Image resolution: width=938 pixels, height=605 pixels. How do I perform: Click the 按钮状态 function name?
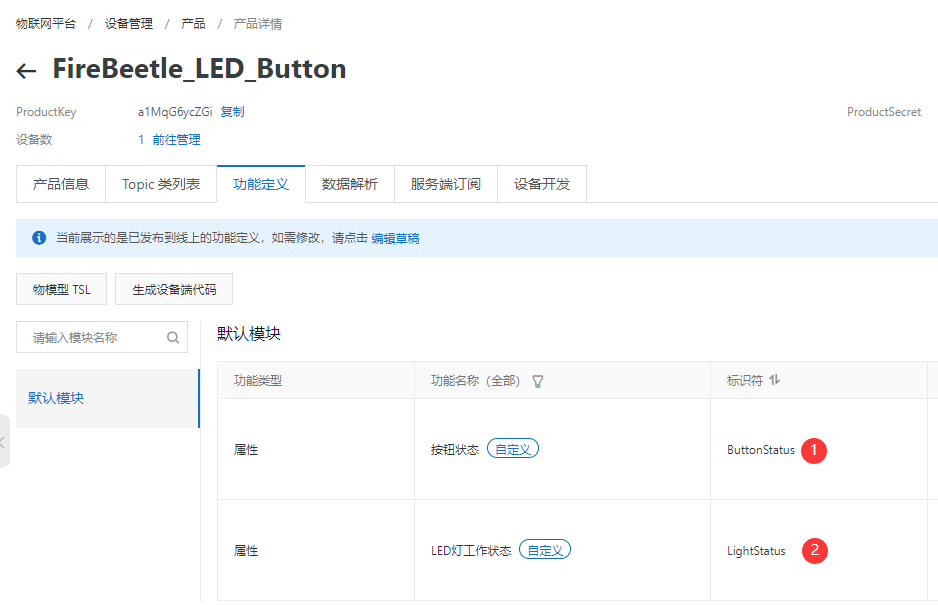455,450
